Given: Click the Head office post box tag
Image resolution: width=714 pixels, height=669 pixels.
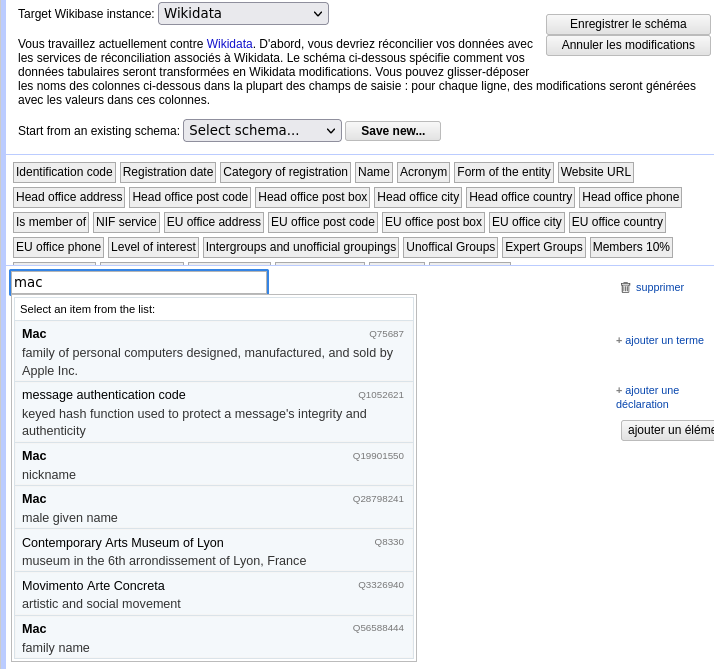Looking at the screenshot, I should click(312, 197).
